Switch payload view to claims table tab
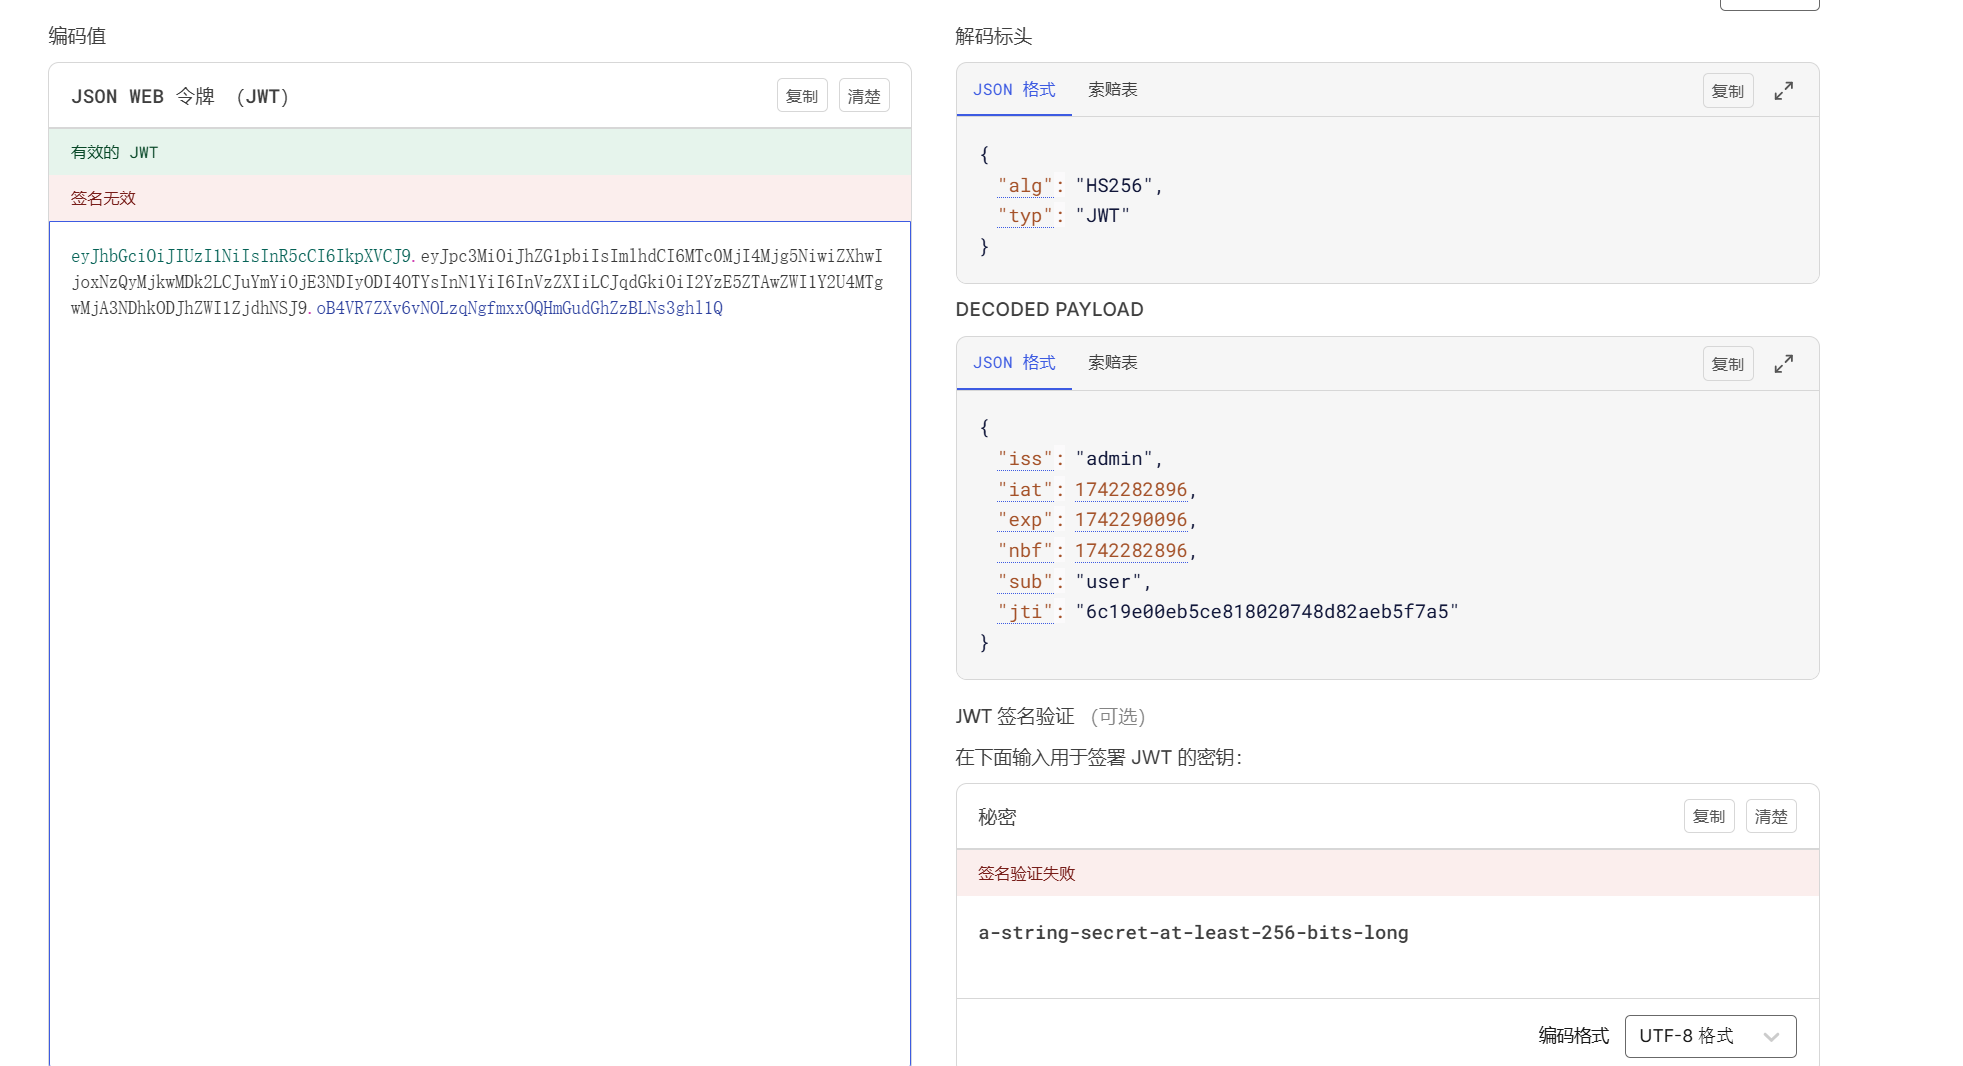The image size is (1963, 1066). click(1113, 363)
